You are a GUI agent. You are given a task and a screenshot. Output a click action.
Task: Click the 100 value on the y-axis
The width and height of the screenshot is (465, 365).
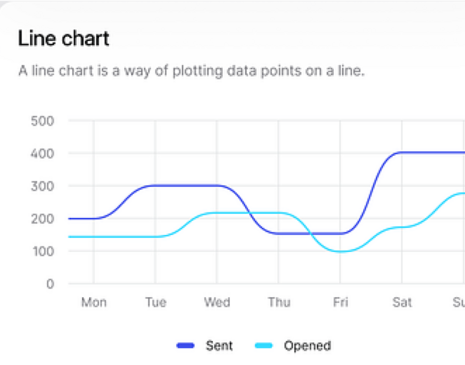click(x=43, y=251)
